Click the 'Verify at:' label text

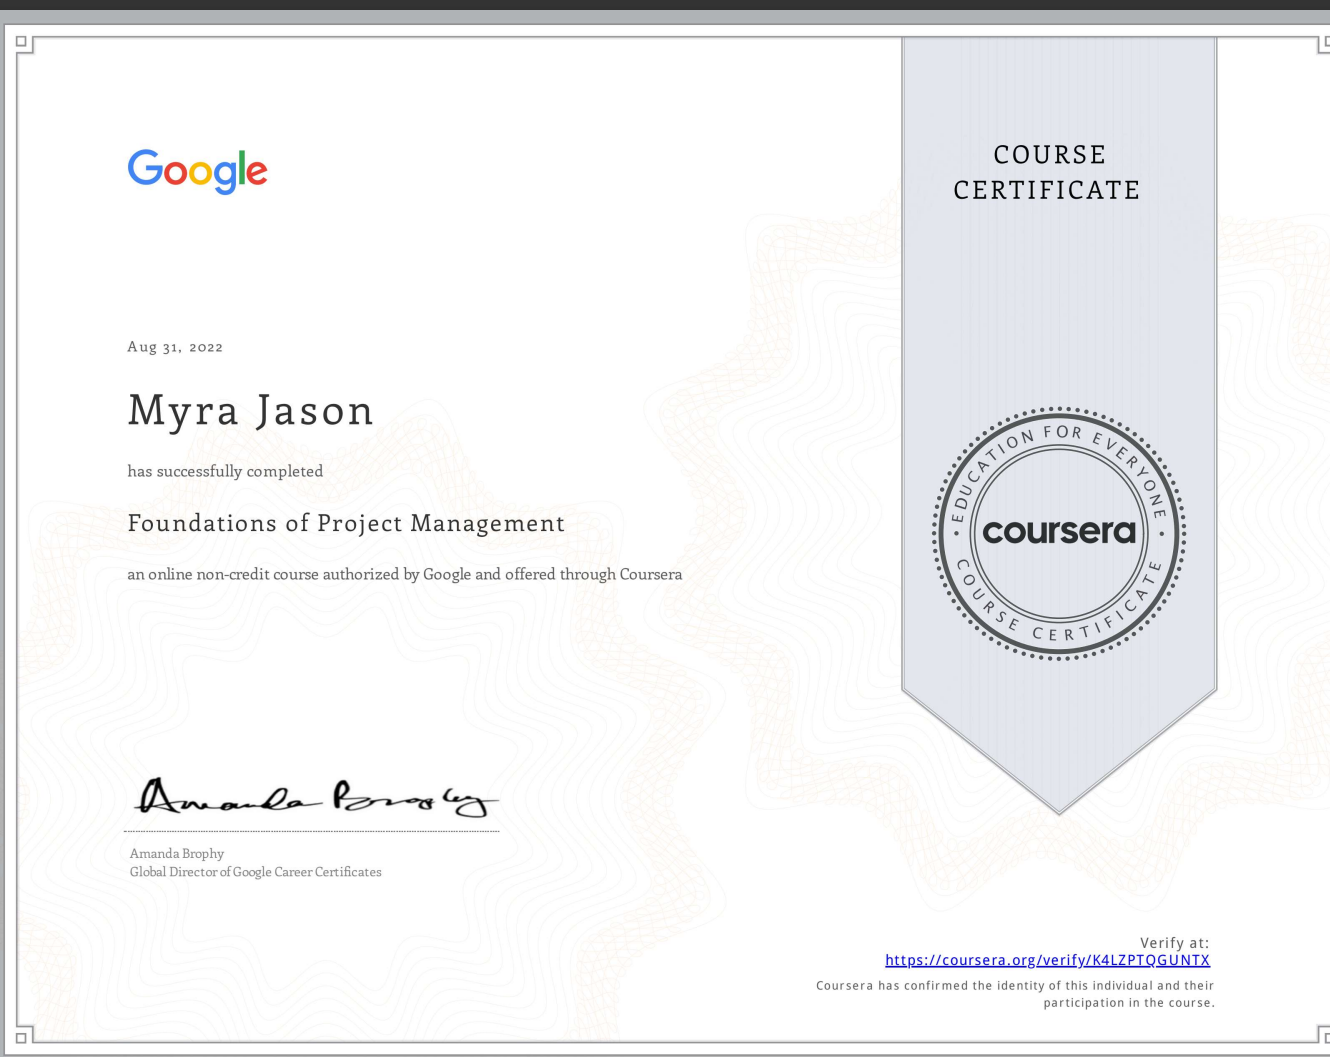tap(1175, 943)
